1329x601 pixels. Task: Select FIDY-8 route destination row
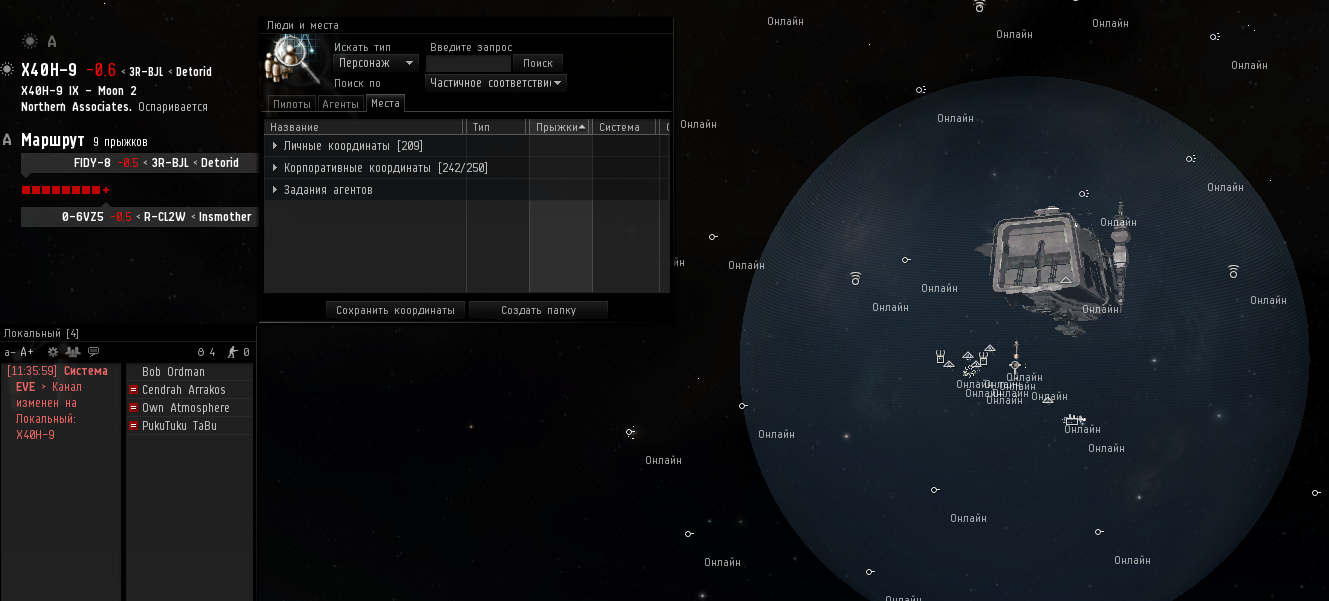(x=139, y=163)
